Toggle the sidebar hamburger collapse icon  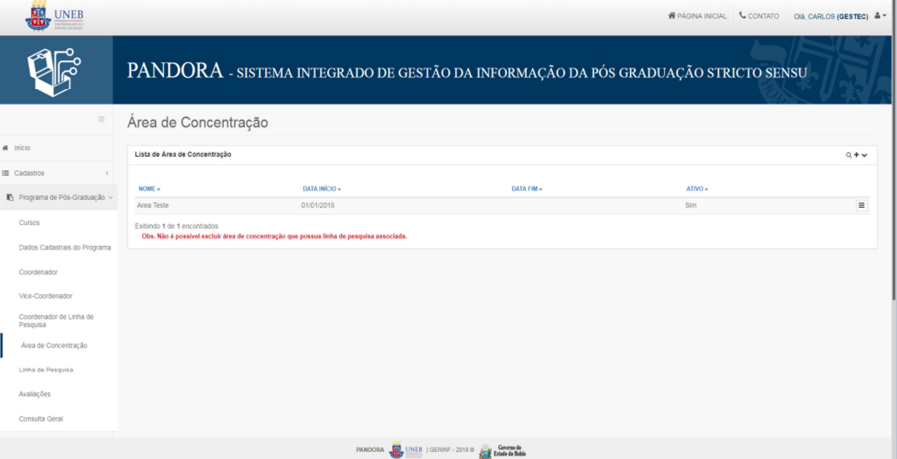[101, 119]
